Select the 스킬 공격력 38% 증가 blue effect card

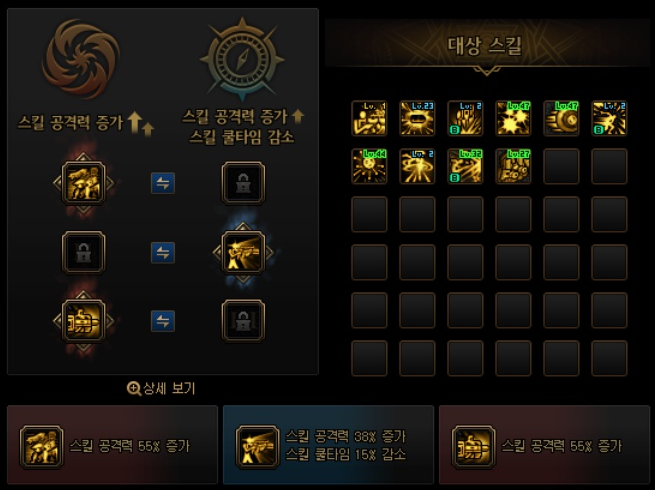pyautogui.click(x=328, y=444)
